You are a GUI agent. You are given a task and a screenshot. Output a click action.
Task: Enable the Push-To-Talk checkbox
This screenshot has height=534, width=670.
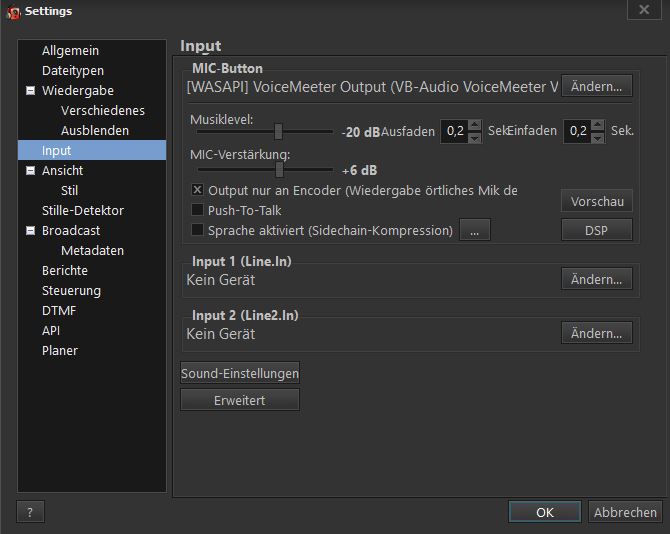(x=197, y=210)
